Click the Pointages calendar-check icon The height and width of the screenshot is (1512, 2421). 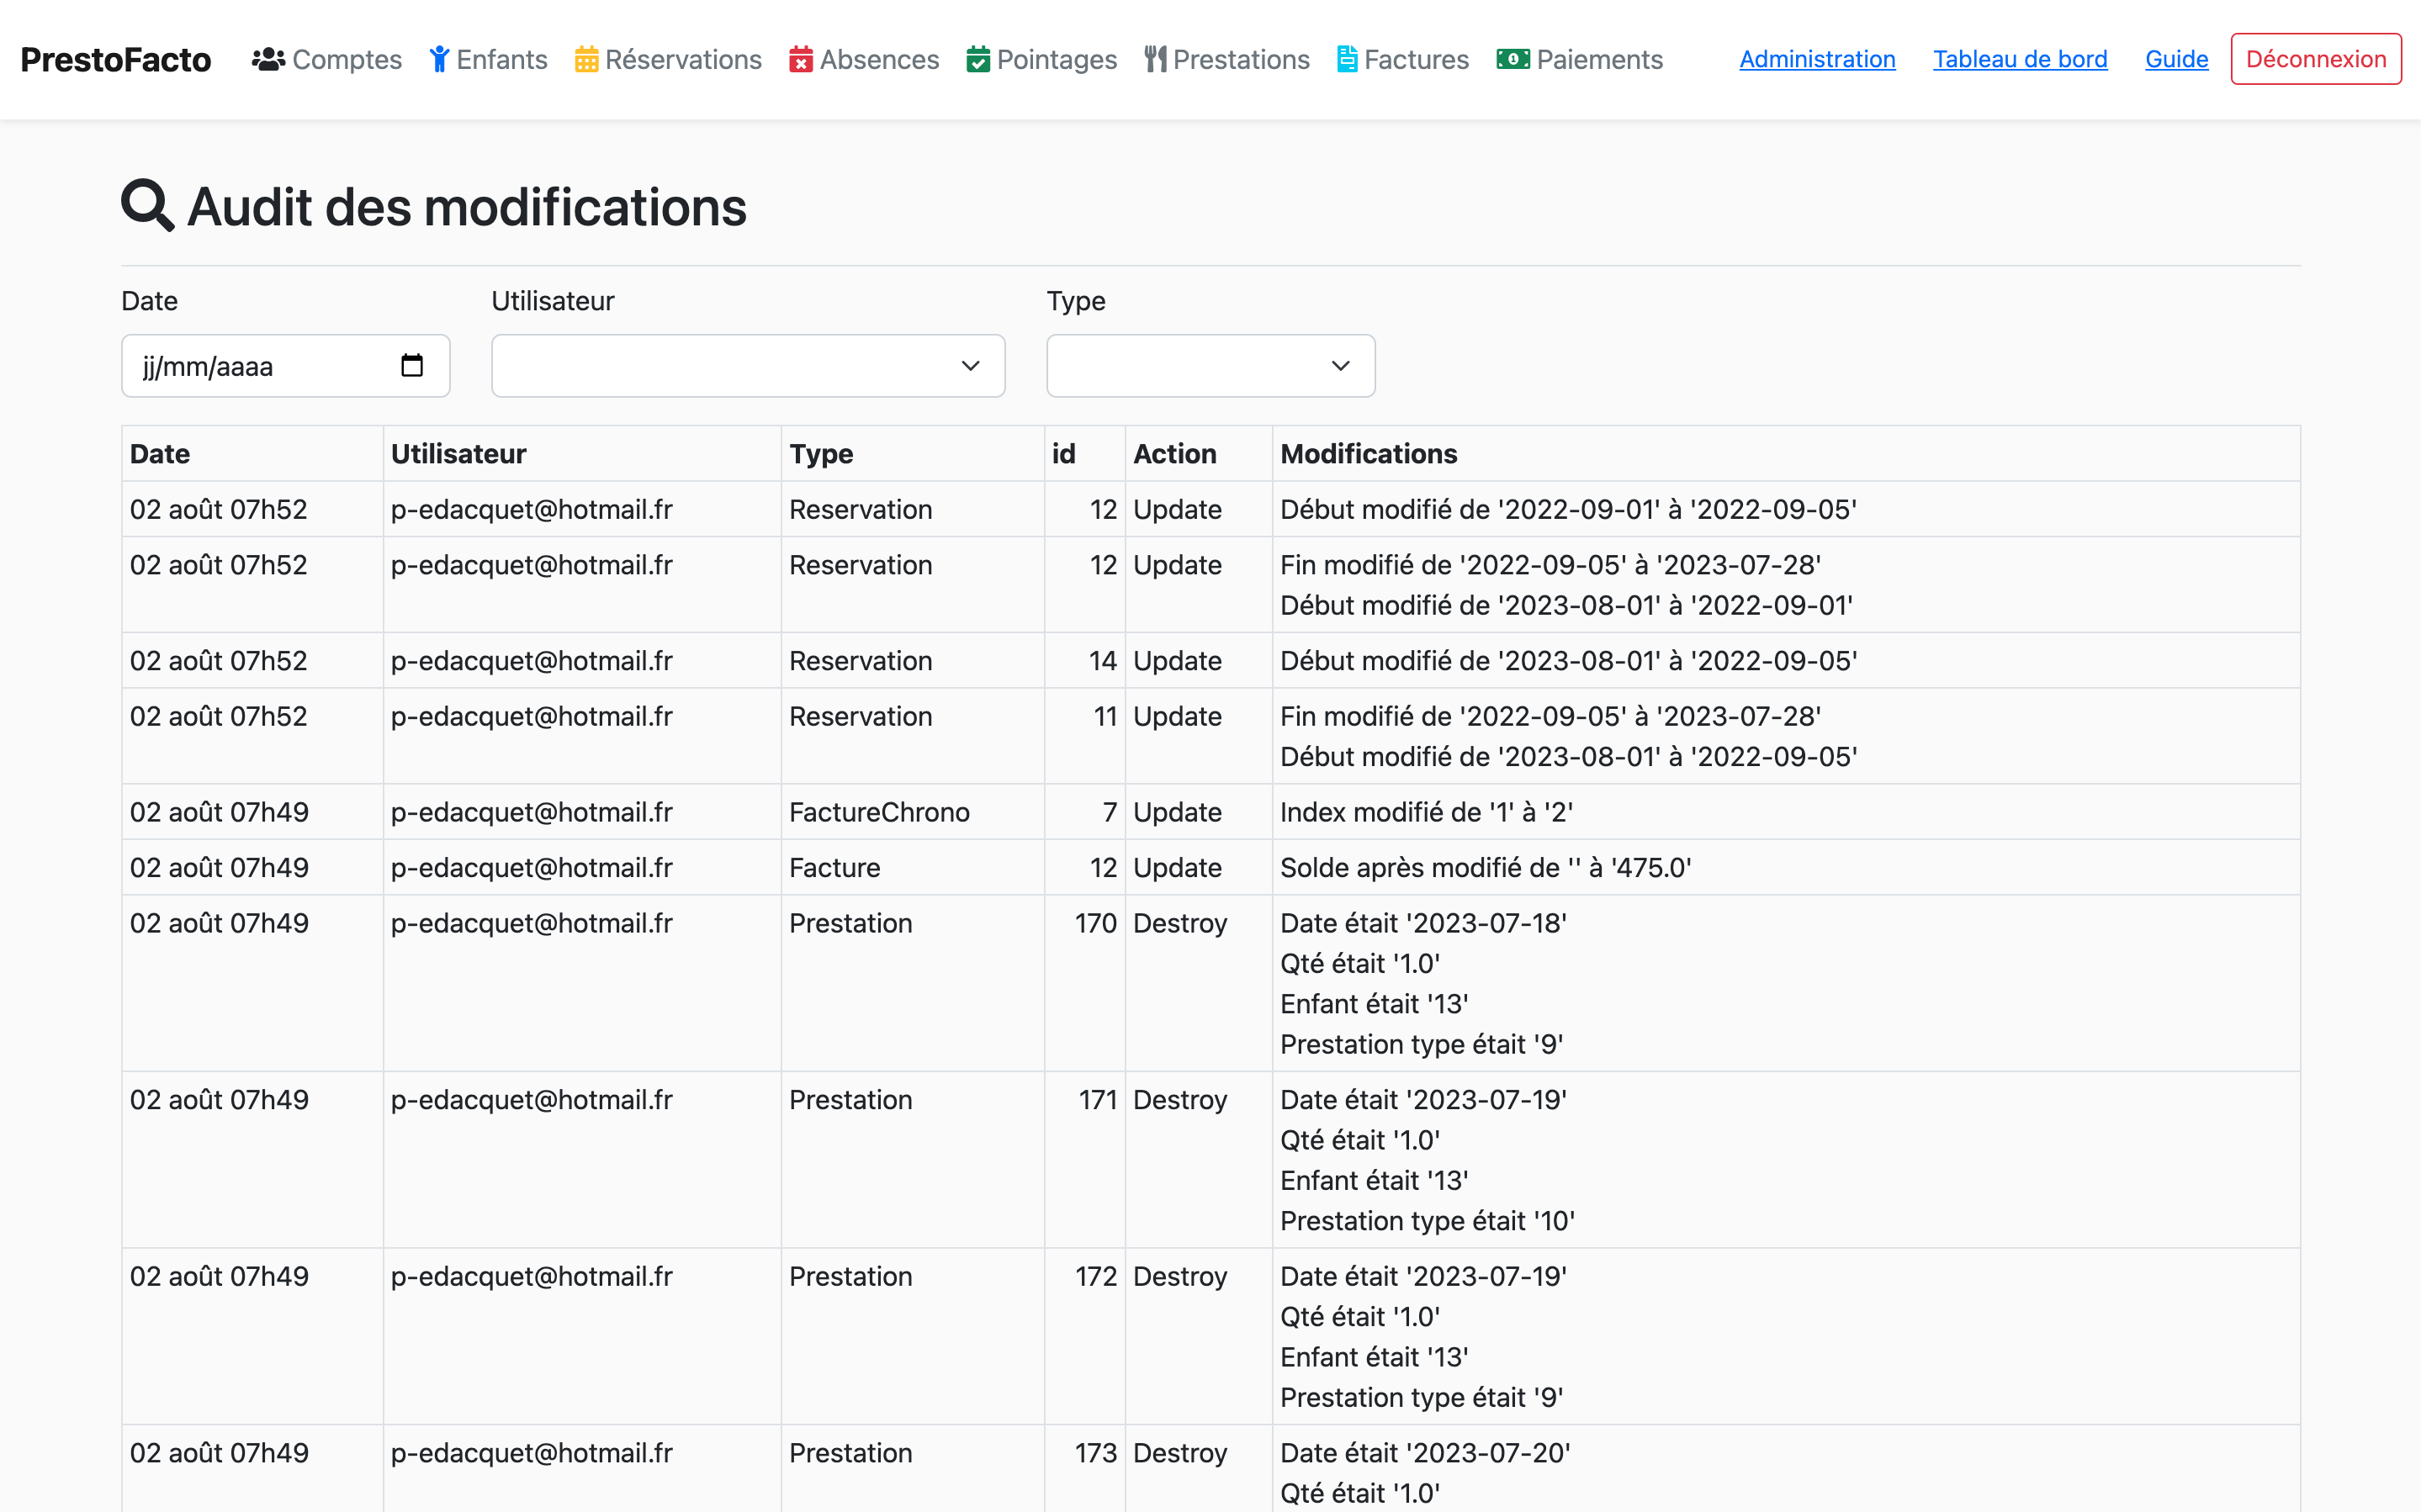click(x=978, y=60)
